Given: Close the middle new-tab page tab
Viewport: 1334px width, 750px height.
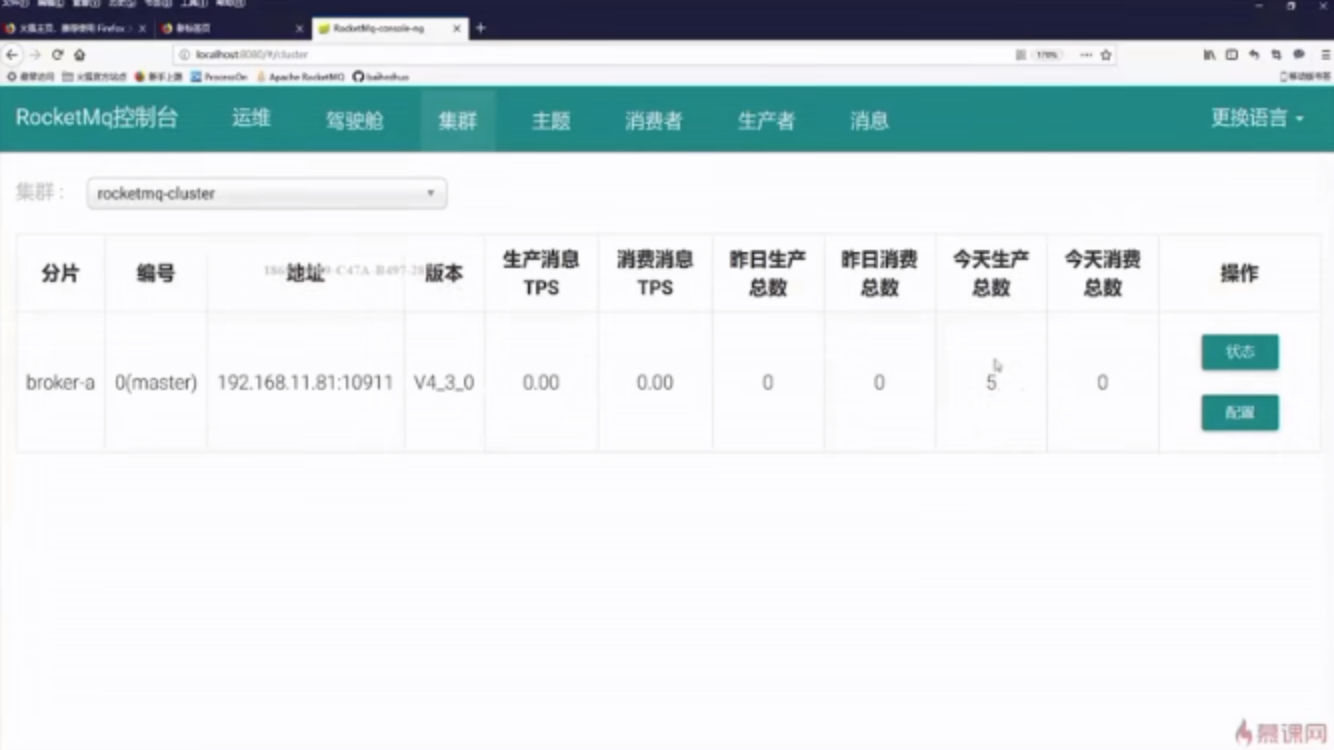Looking at the screenshot, I should tap(299, 29).
